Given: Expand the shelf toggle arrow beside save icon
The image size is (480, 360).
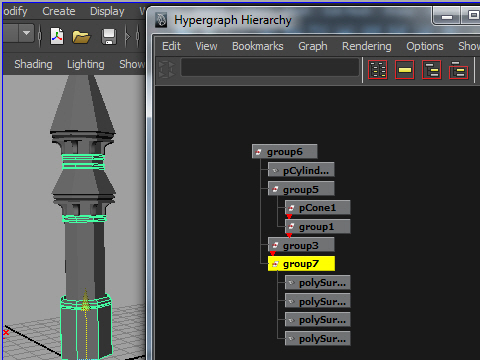Looking at the screenshot, I should coord(128,36).
